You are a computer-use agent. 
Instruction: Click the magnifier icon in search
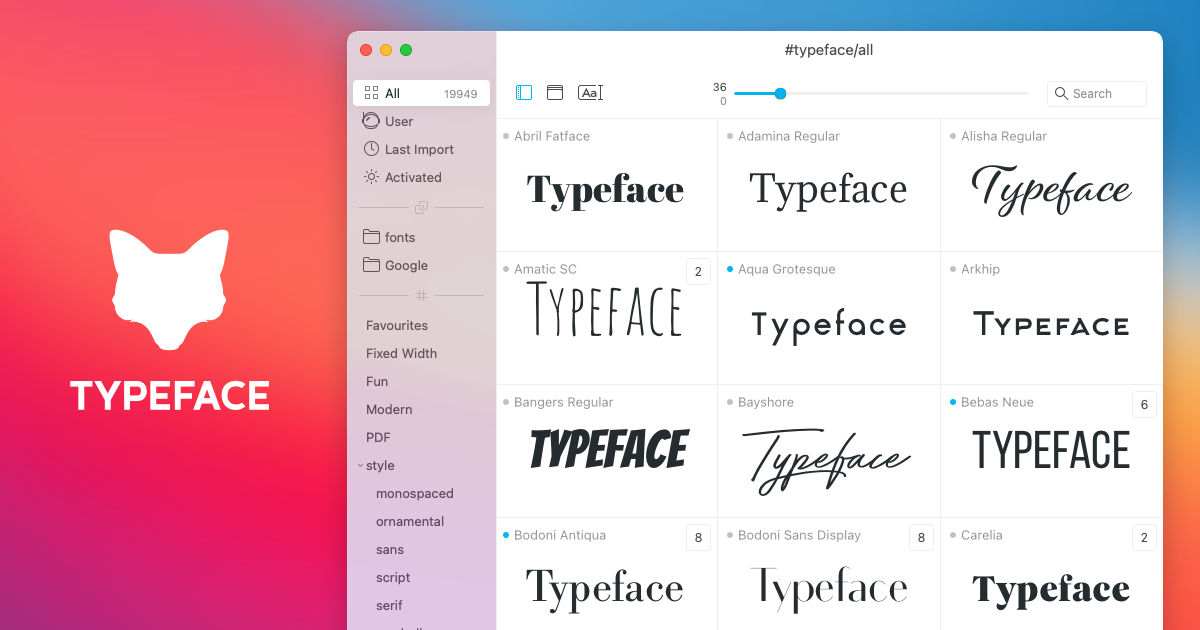point(1062,94)
